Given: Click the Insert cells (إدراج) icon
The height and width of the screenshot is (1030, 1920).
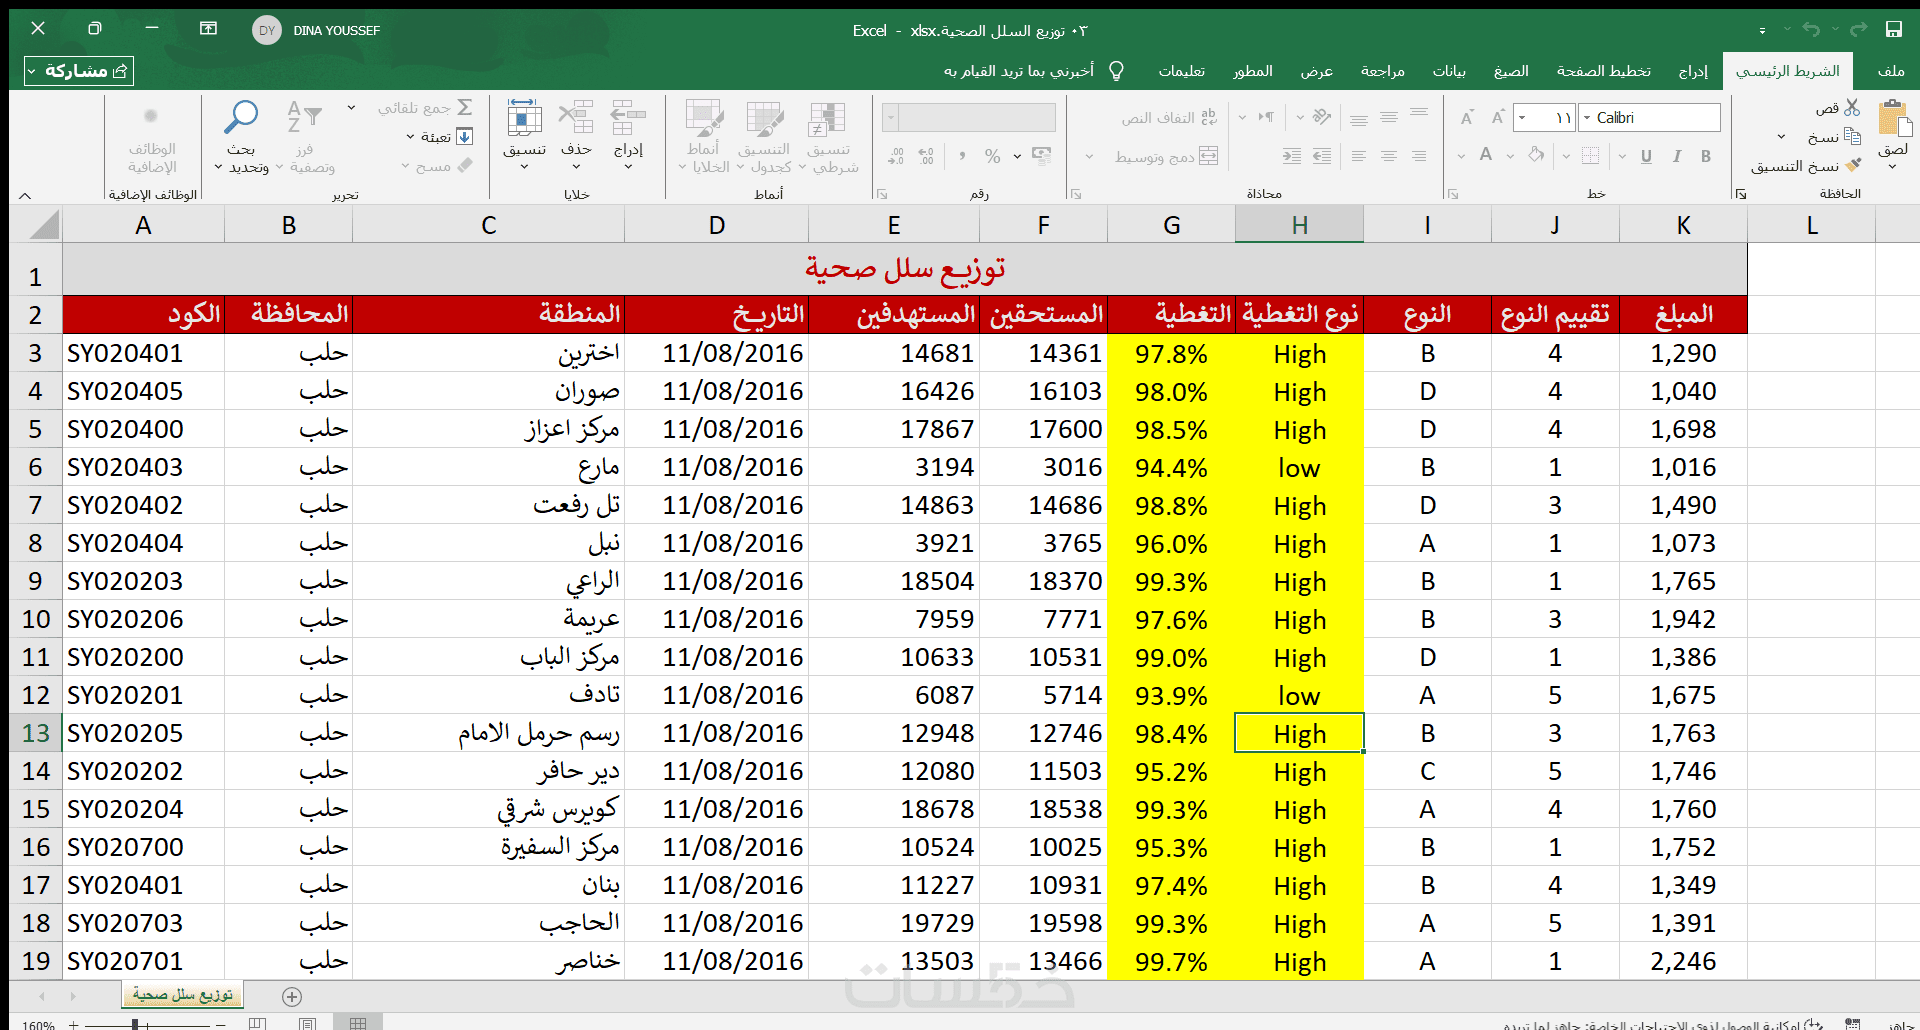Looking at the screenshot, I should (628, 118).
